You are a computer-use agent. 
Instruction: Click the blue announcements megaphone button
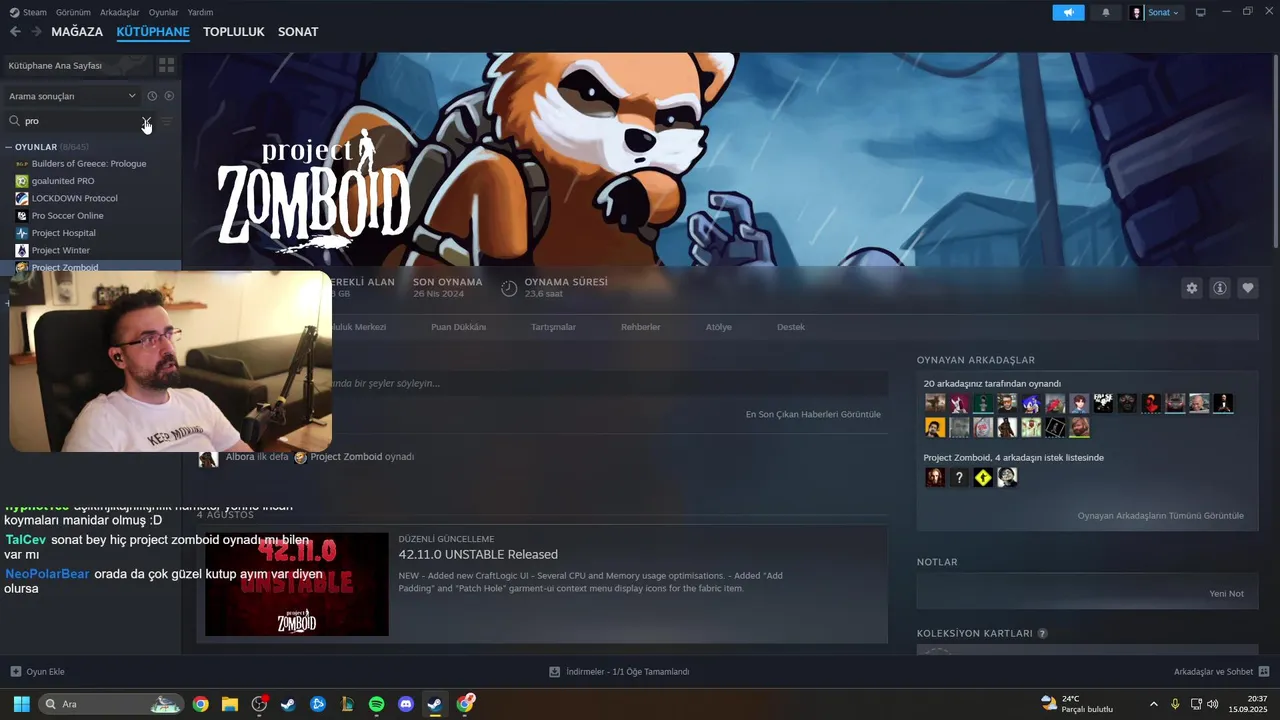(x=1068, y=13)
